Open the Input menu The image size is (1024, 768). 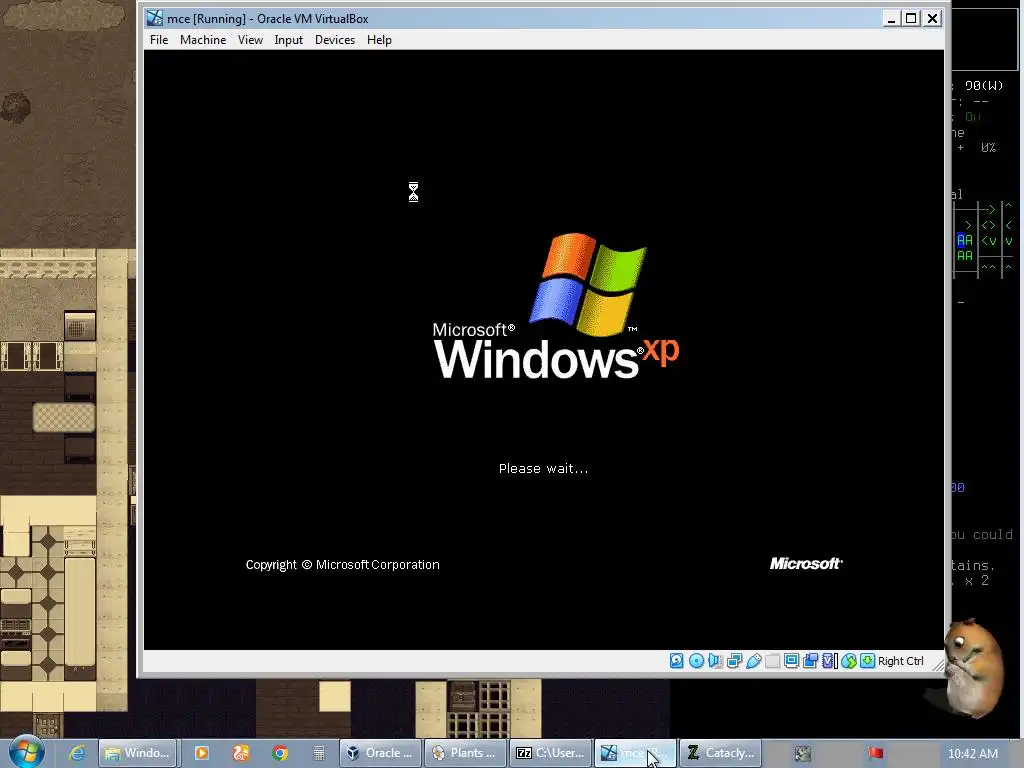(x=288, y=40)
